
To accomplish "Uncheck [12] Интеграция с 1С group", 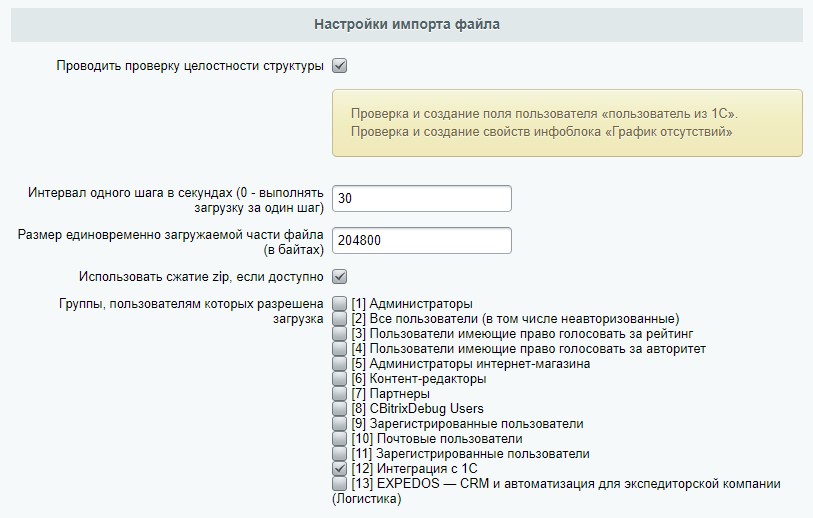I will click(341, 469).
